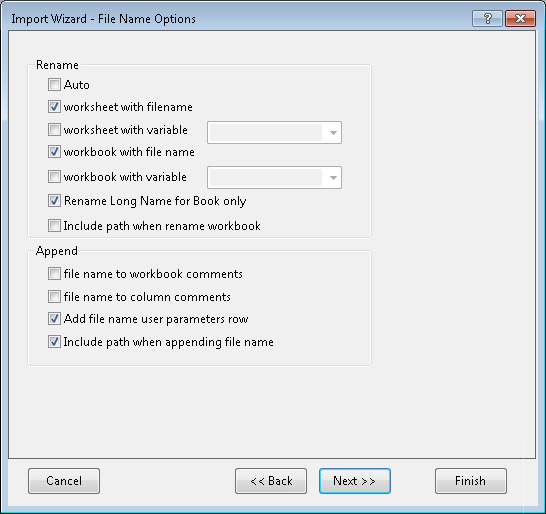Enable file name to workbook comments
Image resolution: width=546 pixels, height=514 pixels.
tap(54, 274)
